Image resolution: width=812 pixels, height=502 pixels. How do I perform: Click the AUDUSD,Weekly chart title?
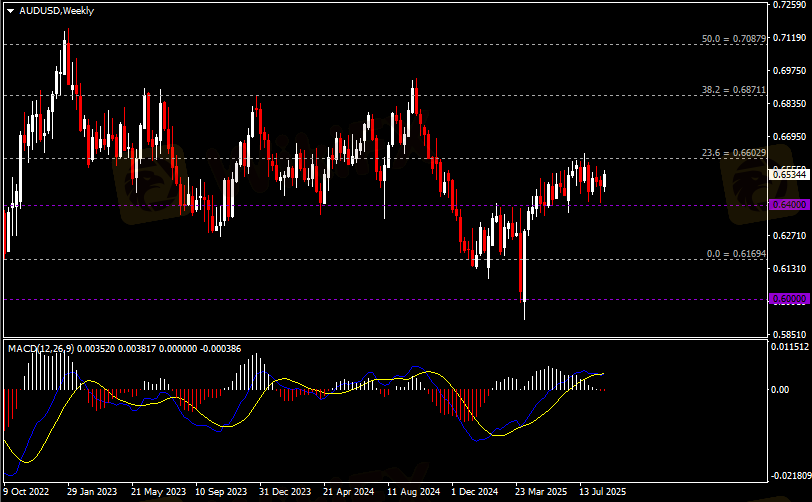tap(58, 9)
